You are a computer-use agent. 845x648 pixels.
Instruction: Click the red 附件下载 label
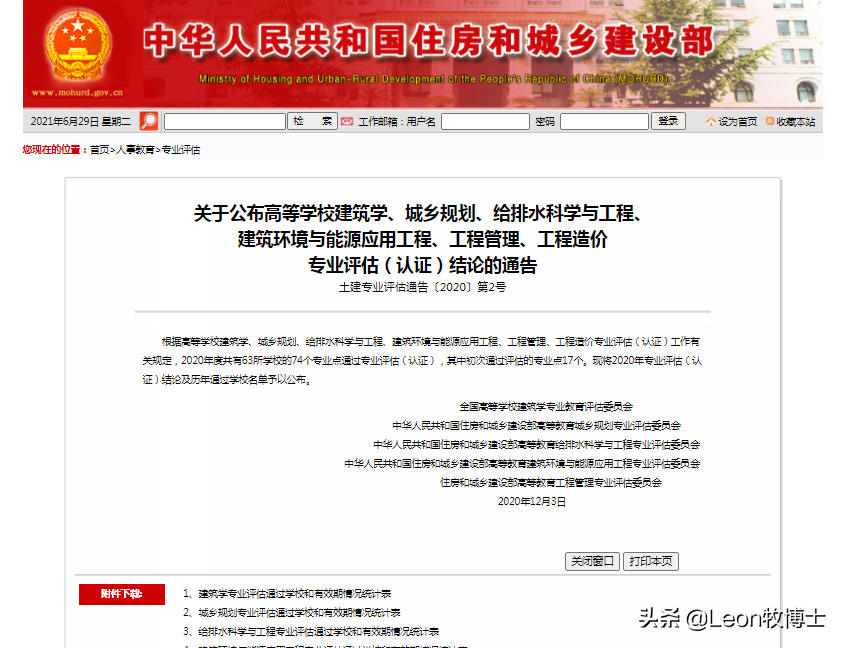tap(120, 593)
